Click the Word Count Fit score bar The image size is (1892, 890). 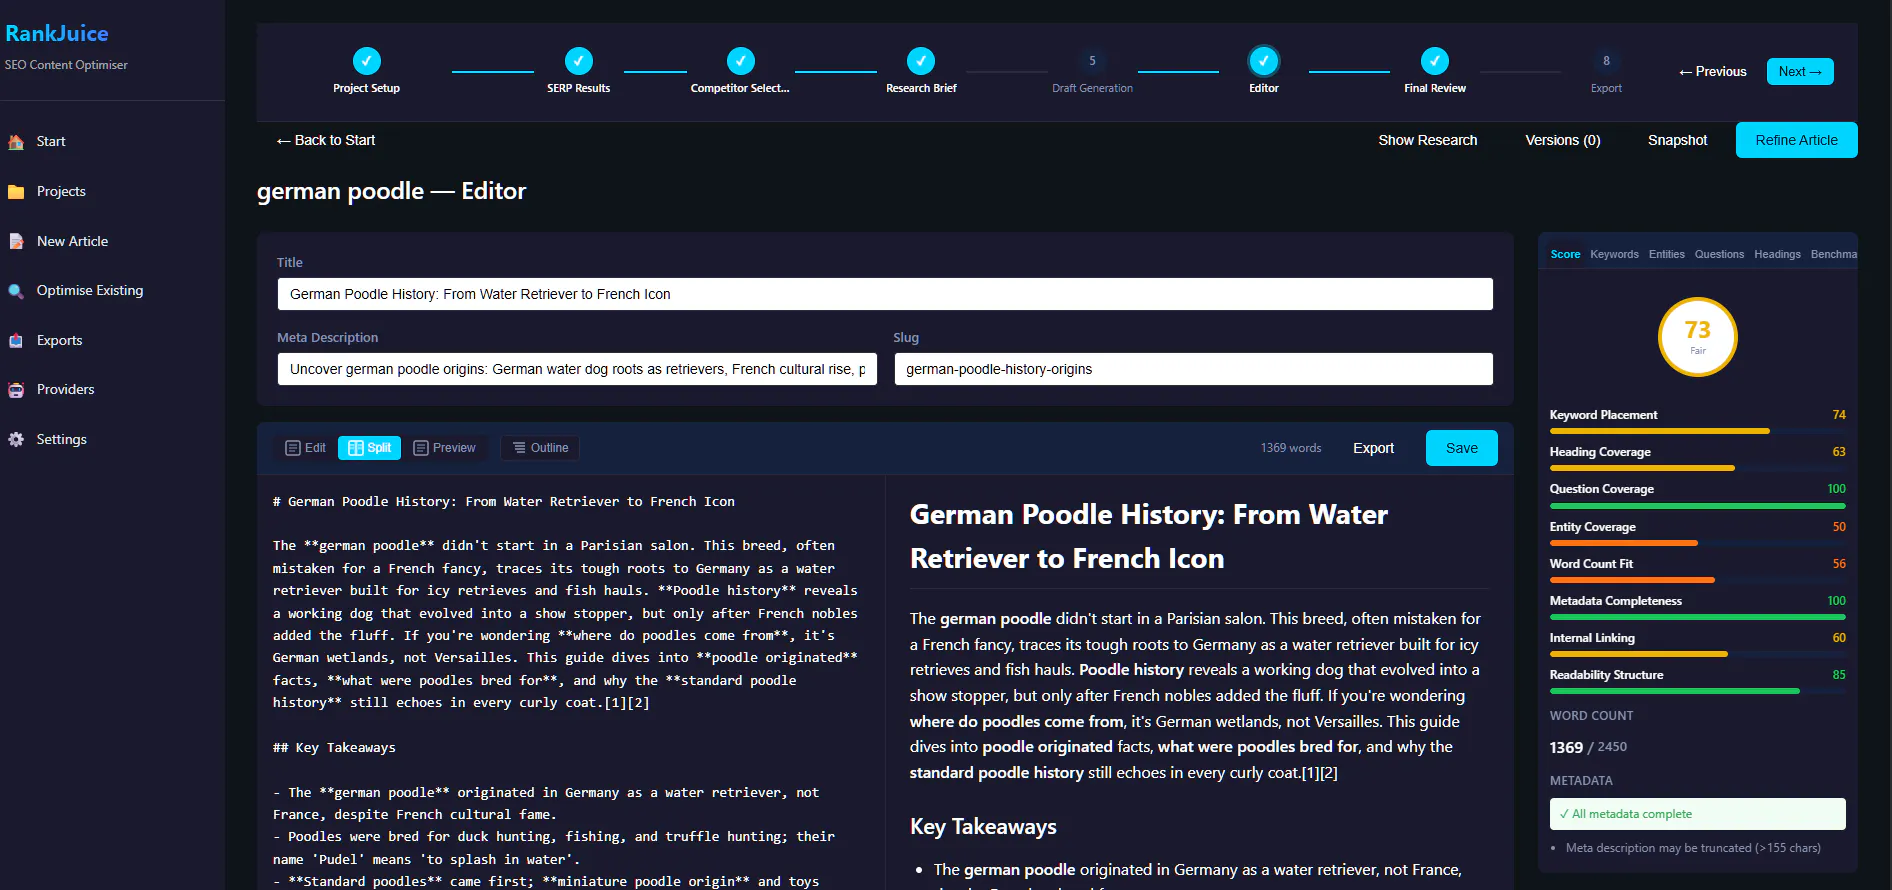pos(1697,580)
